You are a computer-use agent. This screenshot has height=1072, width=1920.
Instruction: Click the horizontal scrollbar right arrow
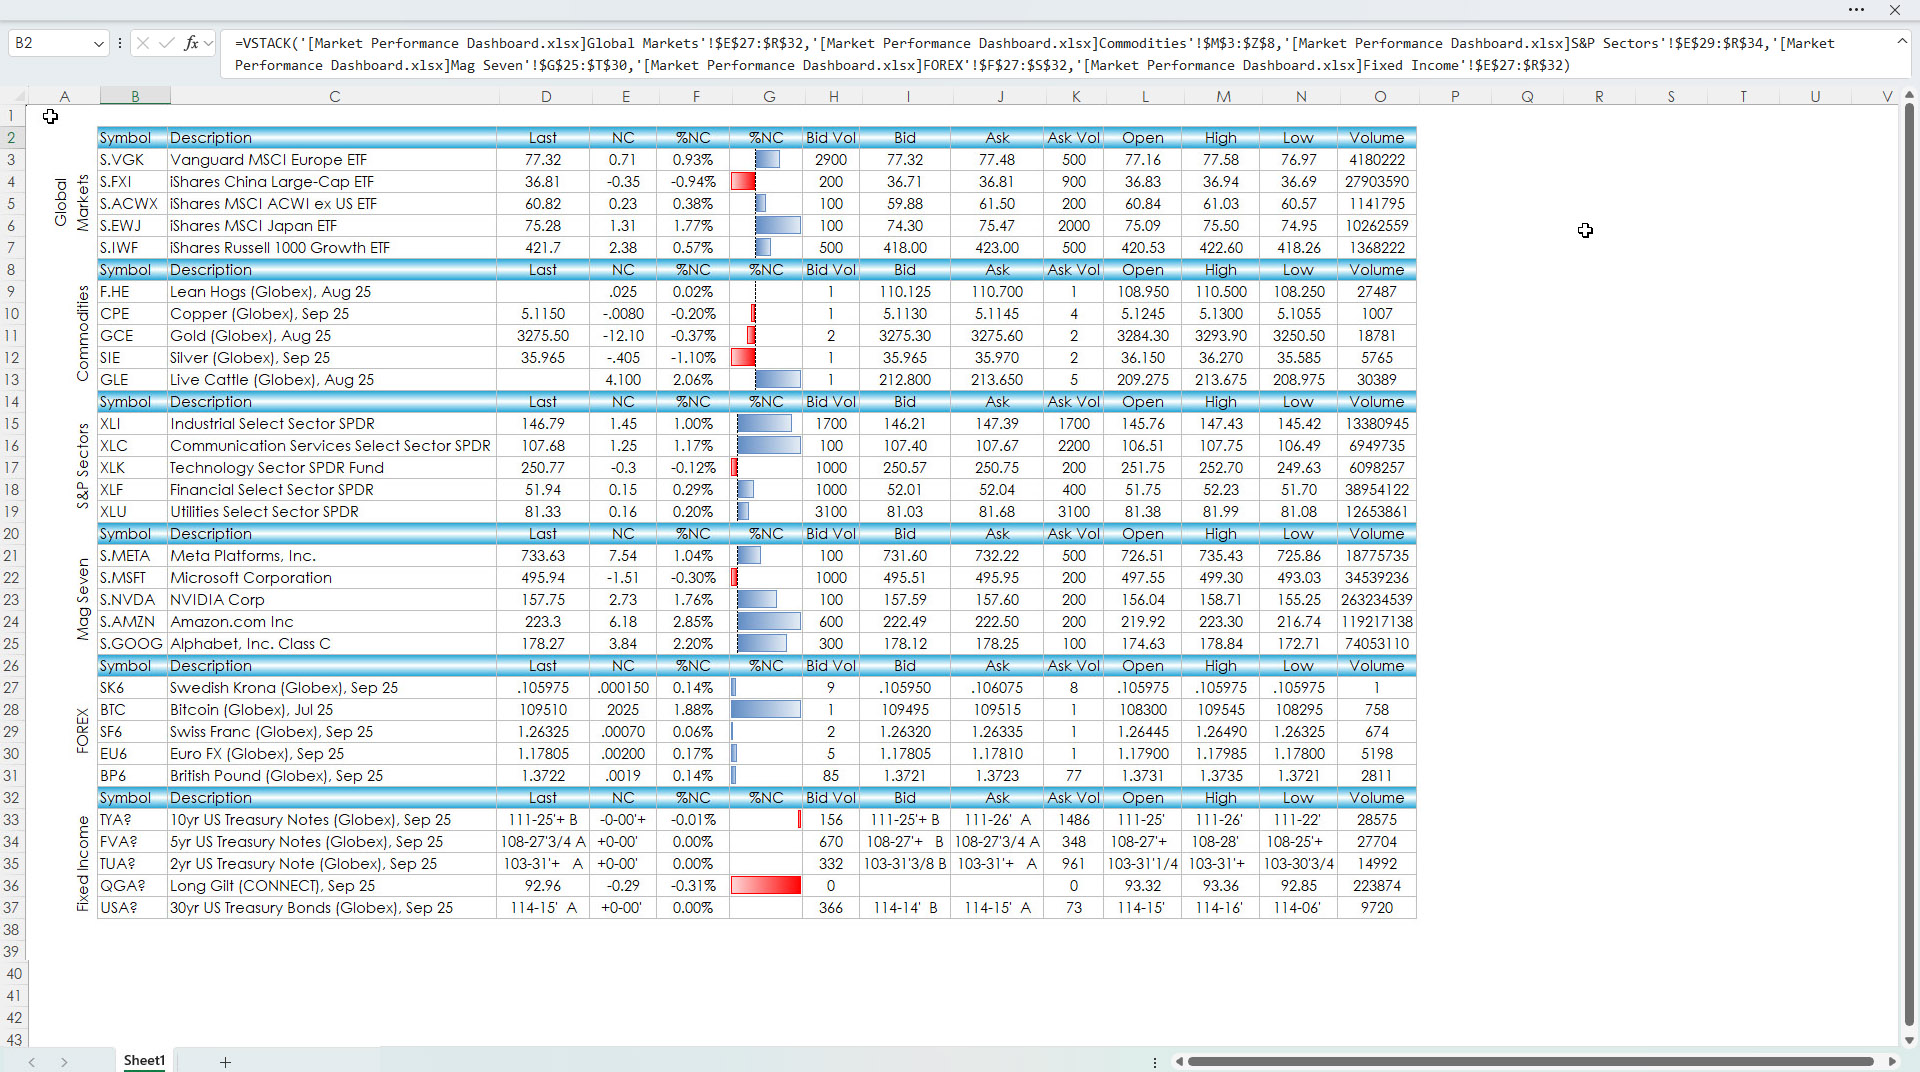click(x=1892, y=1062)
